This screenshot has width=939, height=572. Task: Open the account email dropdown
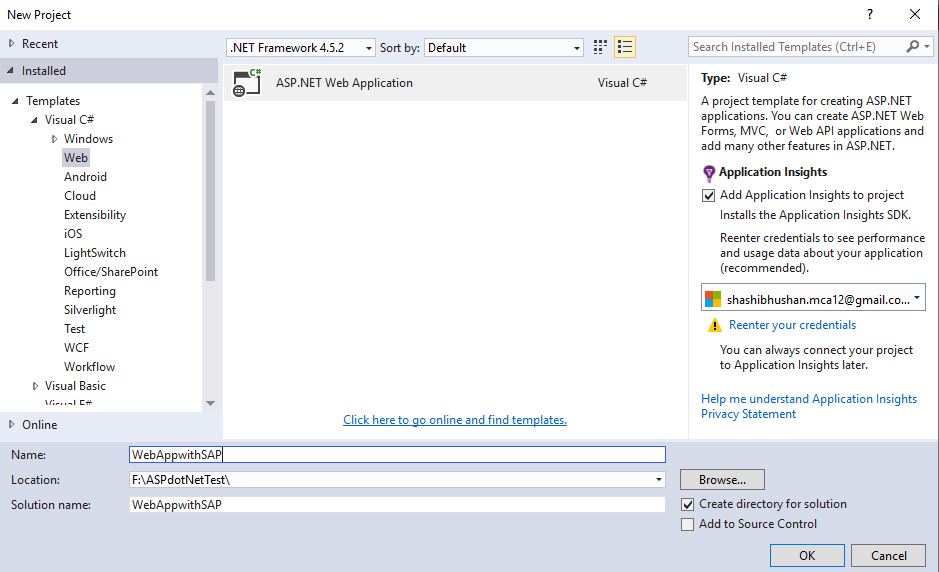(813, 297)
